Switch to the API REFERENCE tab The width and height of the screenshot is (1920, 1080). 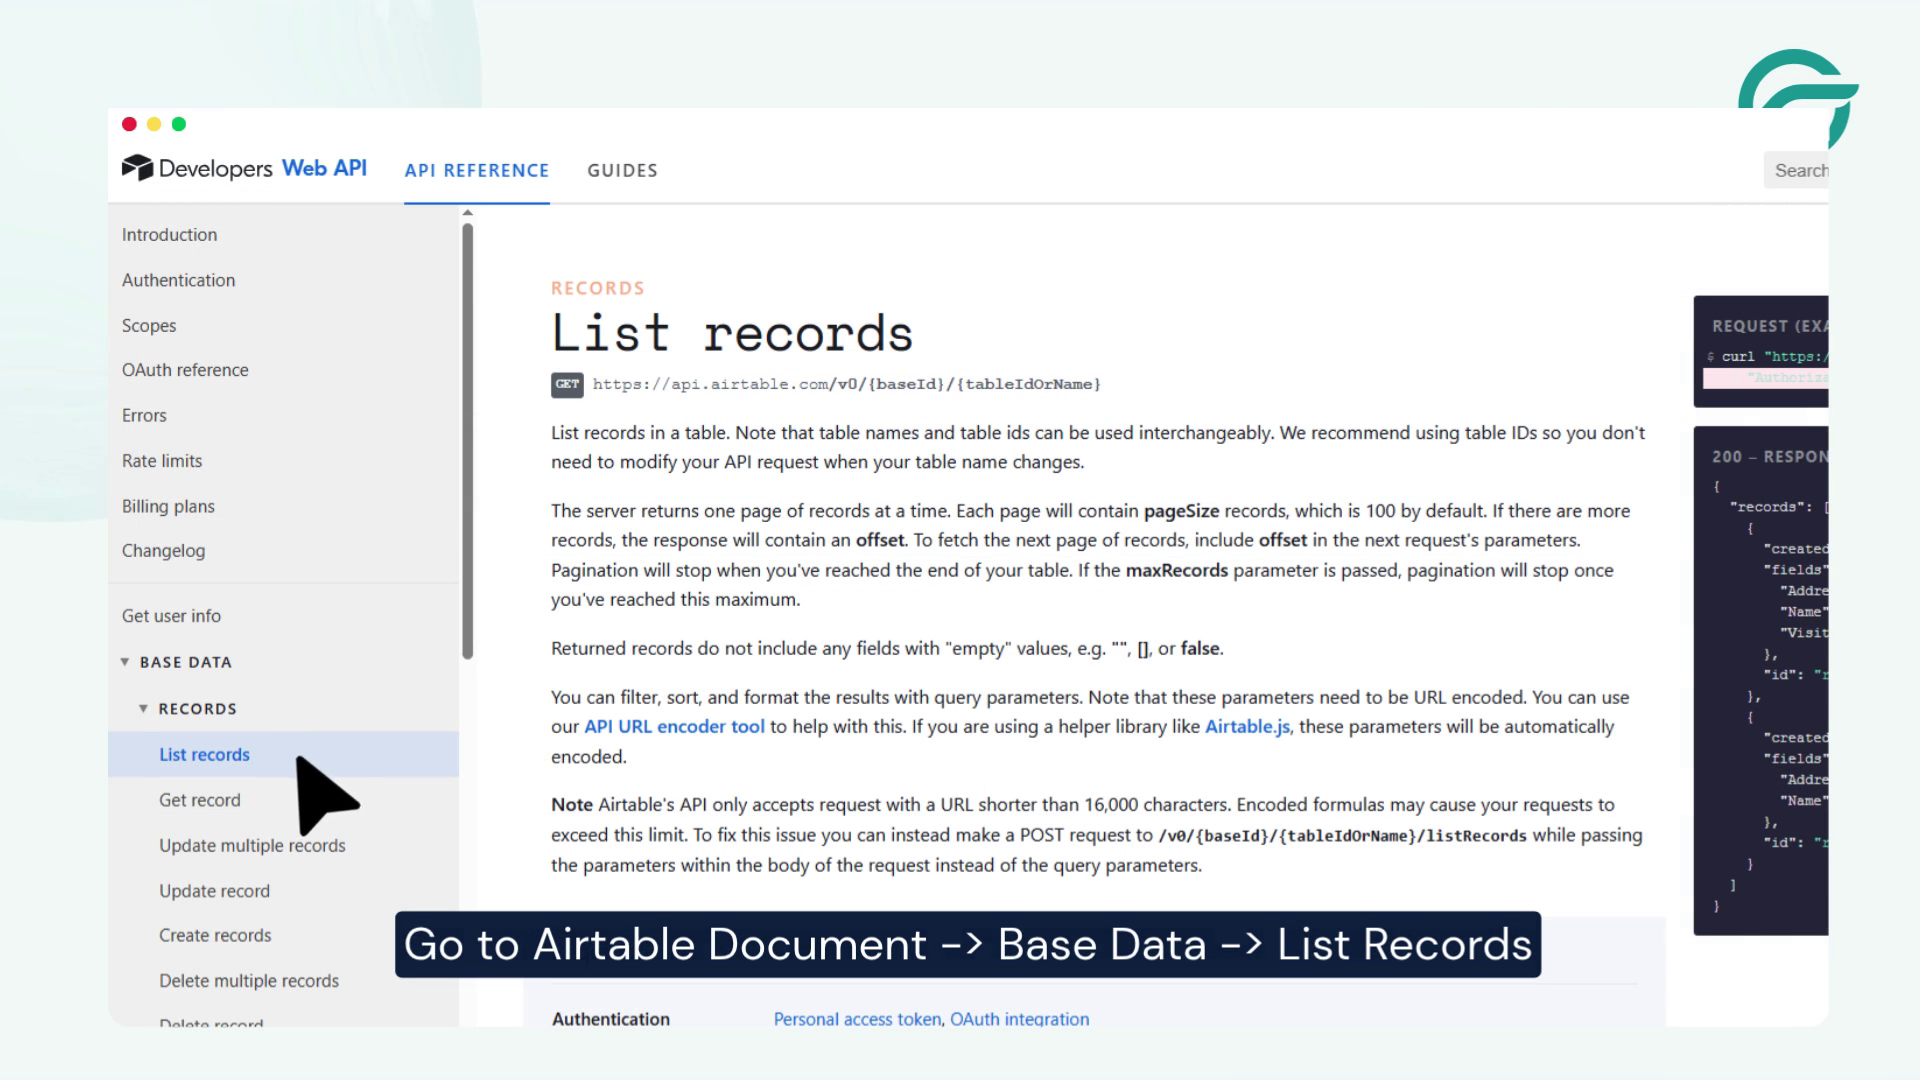[477, 170]
